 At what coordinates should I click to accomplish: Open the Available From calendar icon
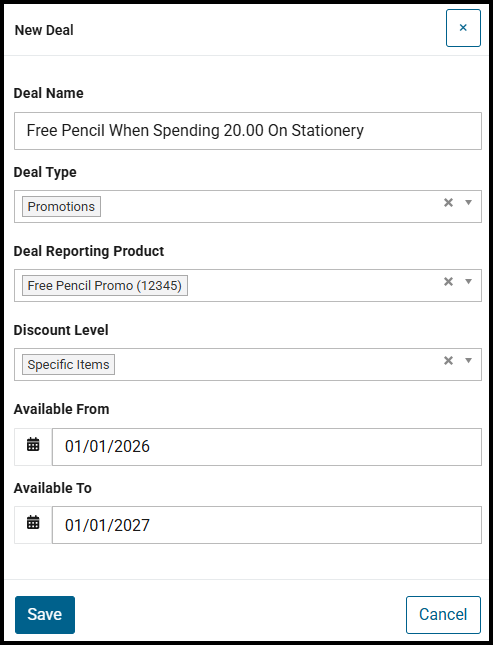(33, 445)
